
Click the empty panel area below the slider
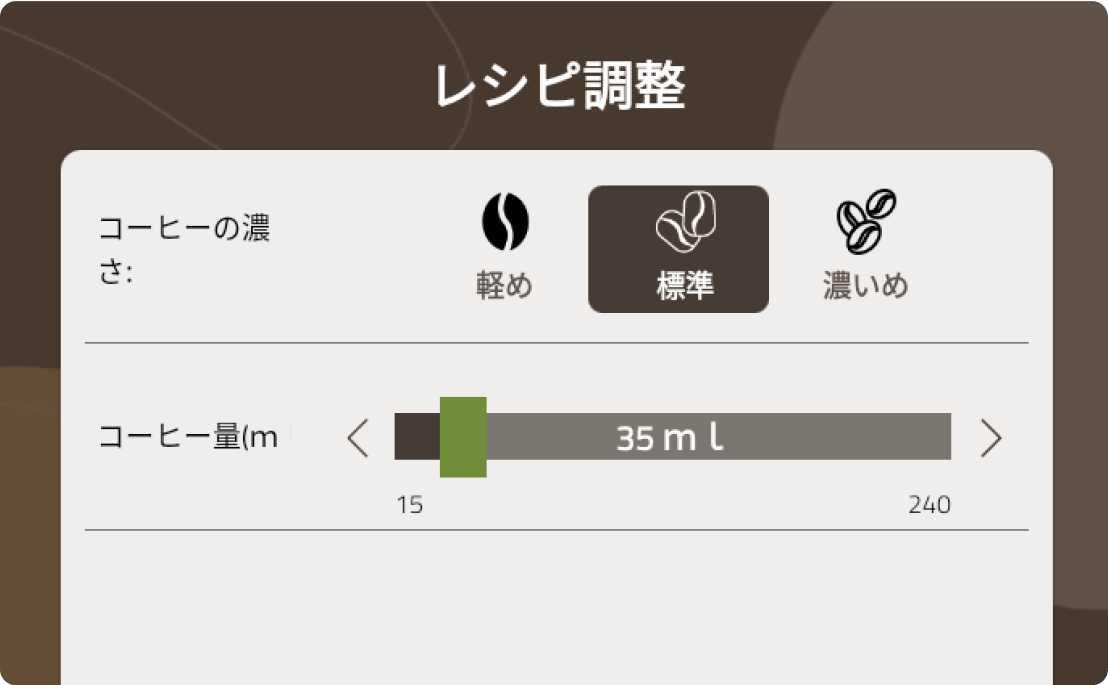point(556,610)
